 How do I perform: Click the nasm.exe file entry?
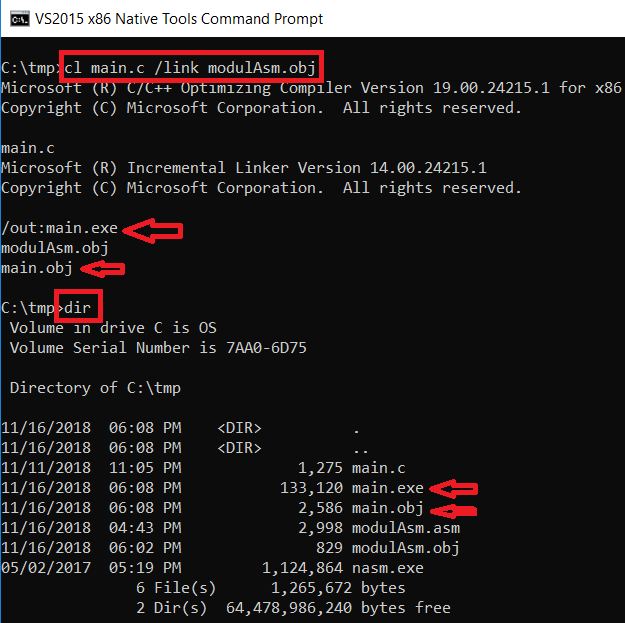pos(388,568)
